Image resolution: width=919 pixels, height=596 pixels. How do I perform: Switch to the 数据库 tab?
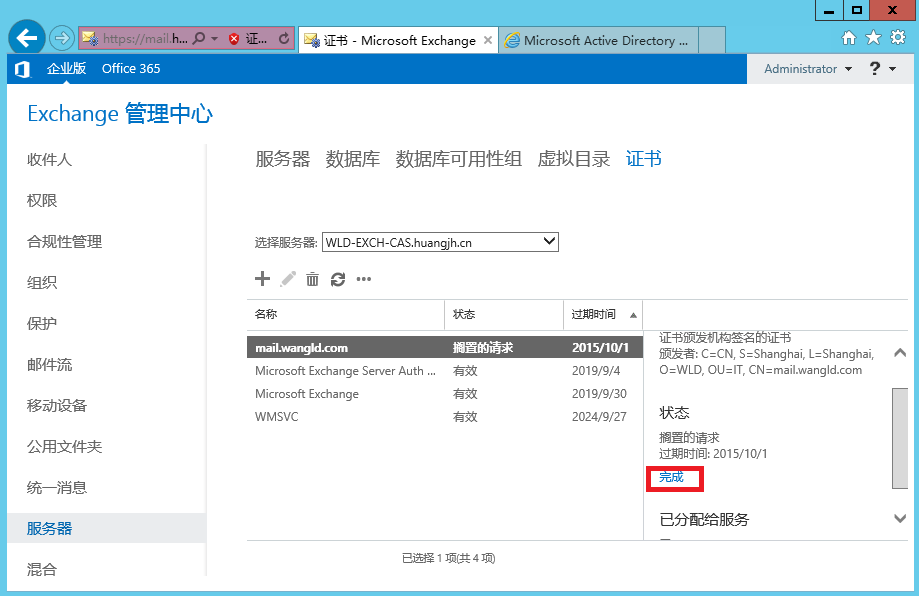click(353, 159)
